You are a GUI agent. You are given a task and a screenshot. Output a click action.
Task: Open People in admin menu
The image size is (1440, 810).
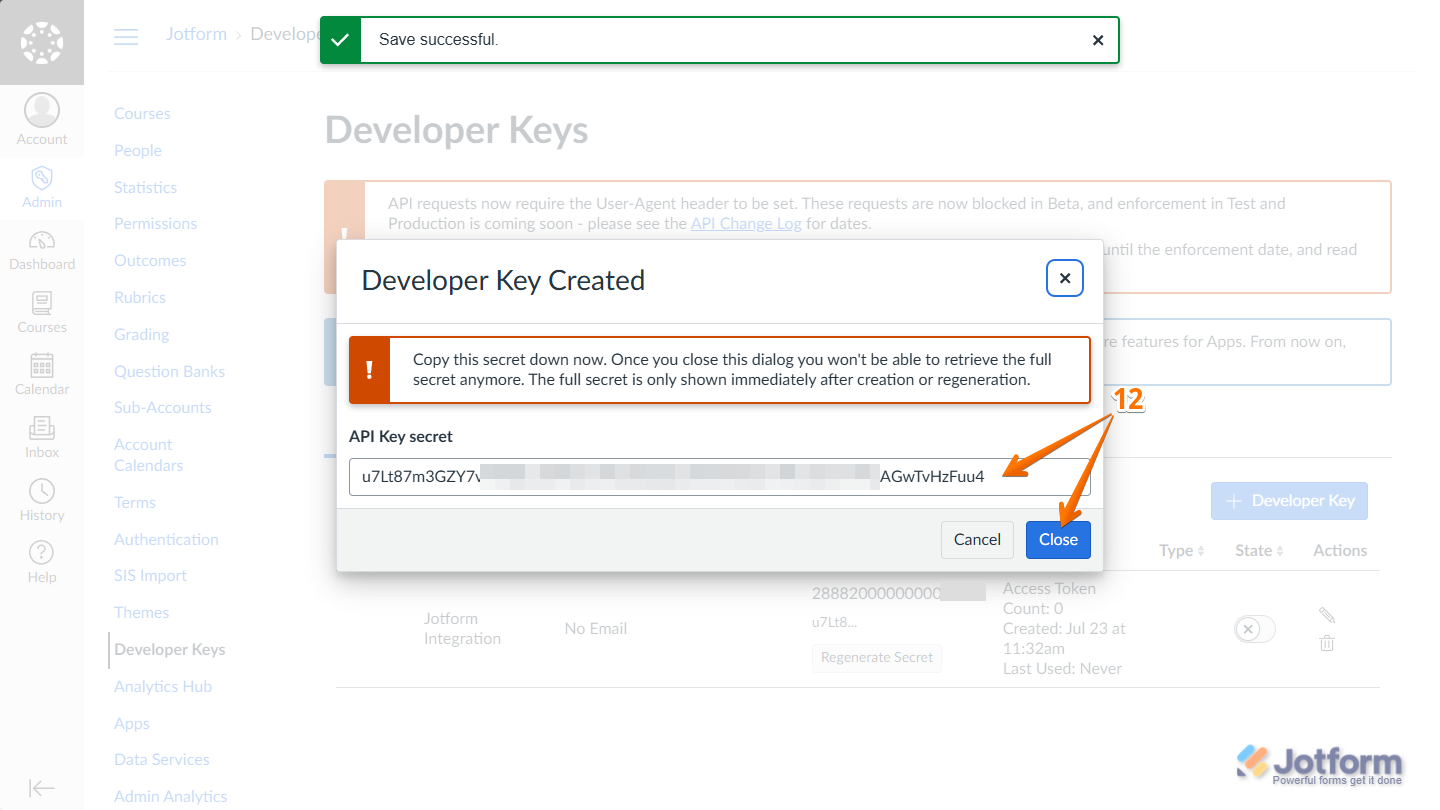pyautogui.click(x=138, y=150)
